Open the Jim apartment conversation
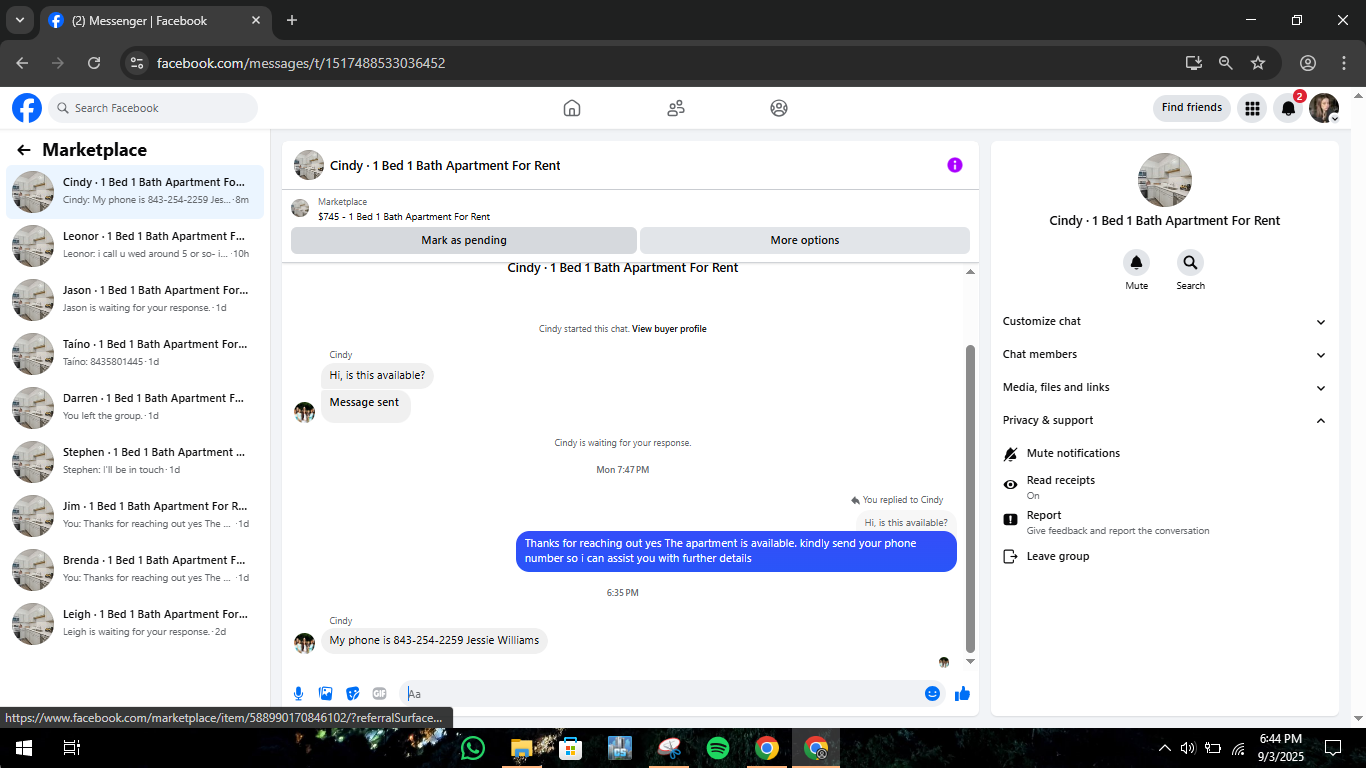 (x=135, y=515)
